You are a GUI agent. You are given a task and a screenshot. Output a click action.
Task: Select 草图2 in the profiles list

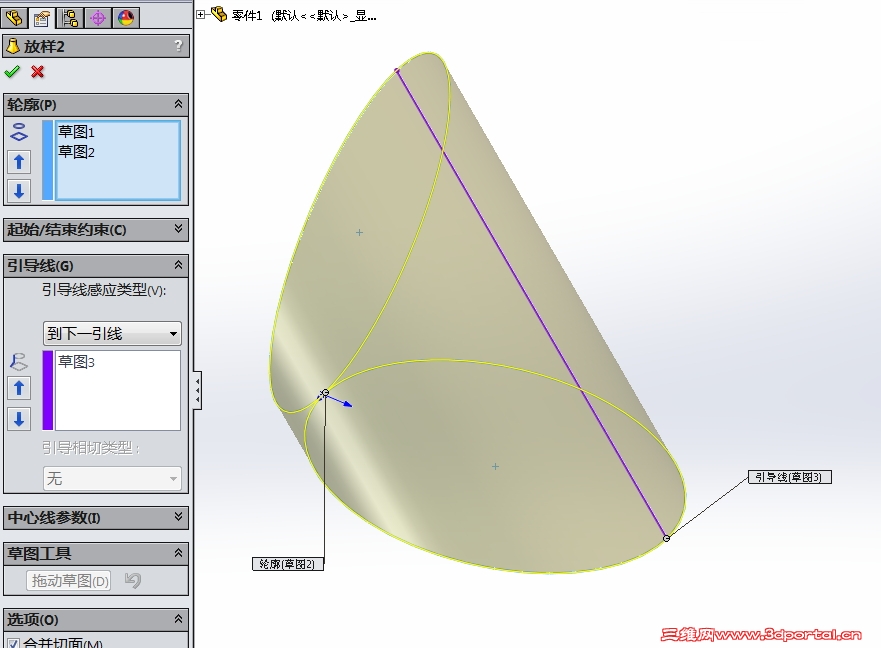pos(76,152)
